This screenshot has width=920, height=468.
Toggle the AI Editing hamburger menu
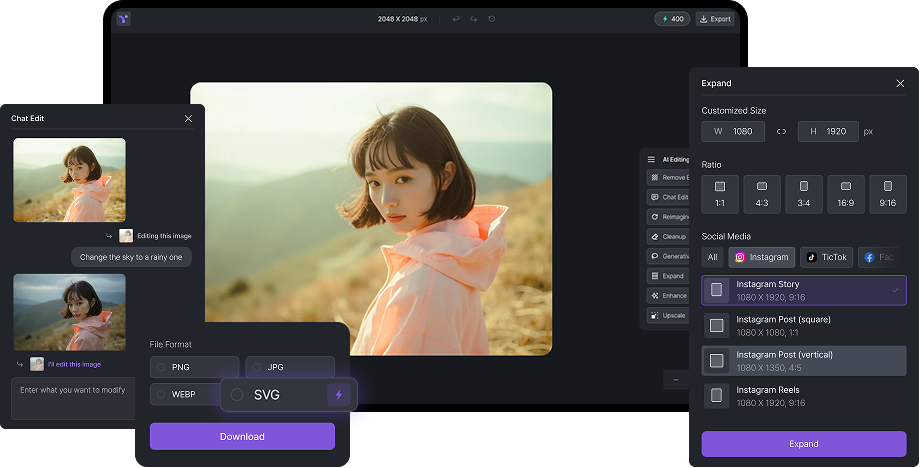click(651, 159)
